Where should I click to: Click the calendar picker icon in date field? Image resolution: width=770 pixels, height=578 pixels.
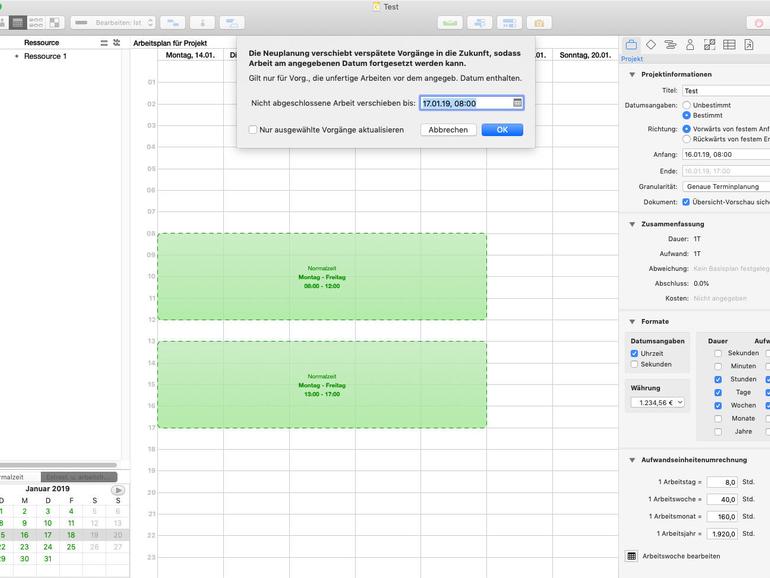[x=517, y=103]
